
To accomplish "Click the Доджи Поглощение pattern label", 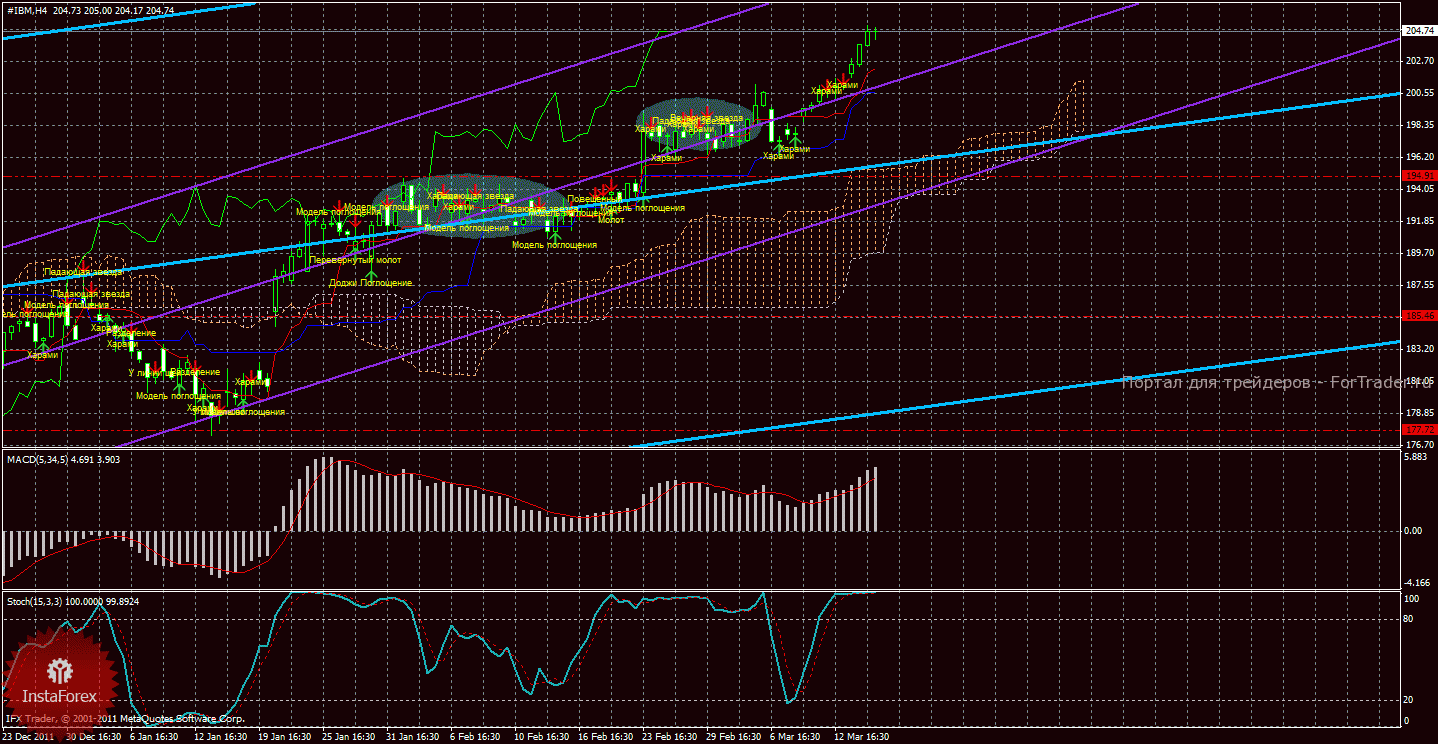I will pyautogui.click(x=370, y=283).
